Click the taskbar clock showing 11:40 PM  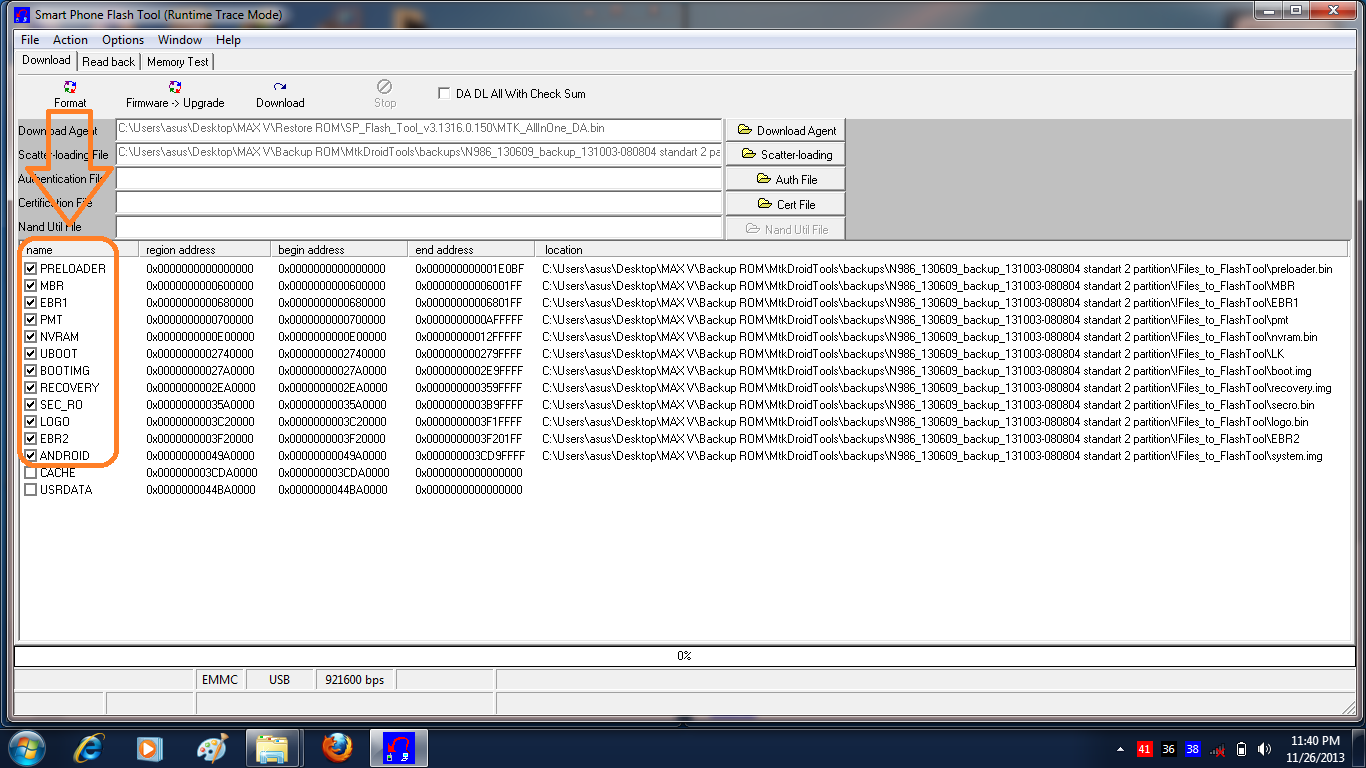(x=1315, y=749)
